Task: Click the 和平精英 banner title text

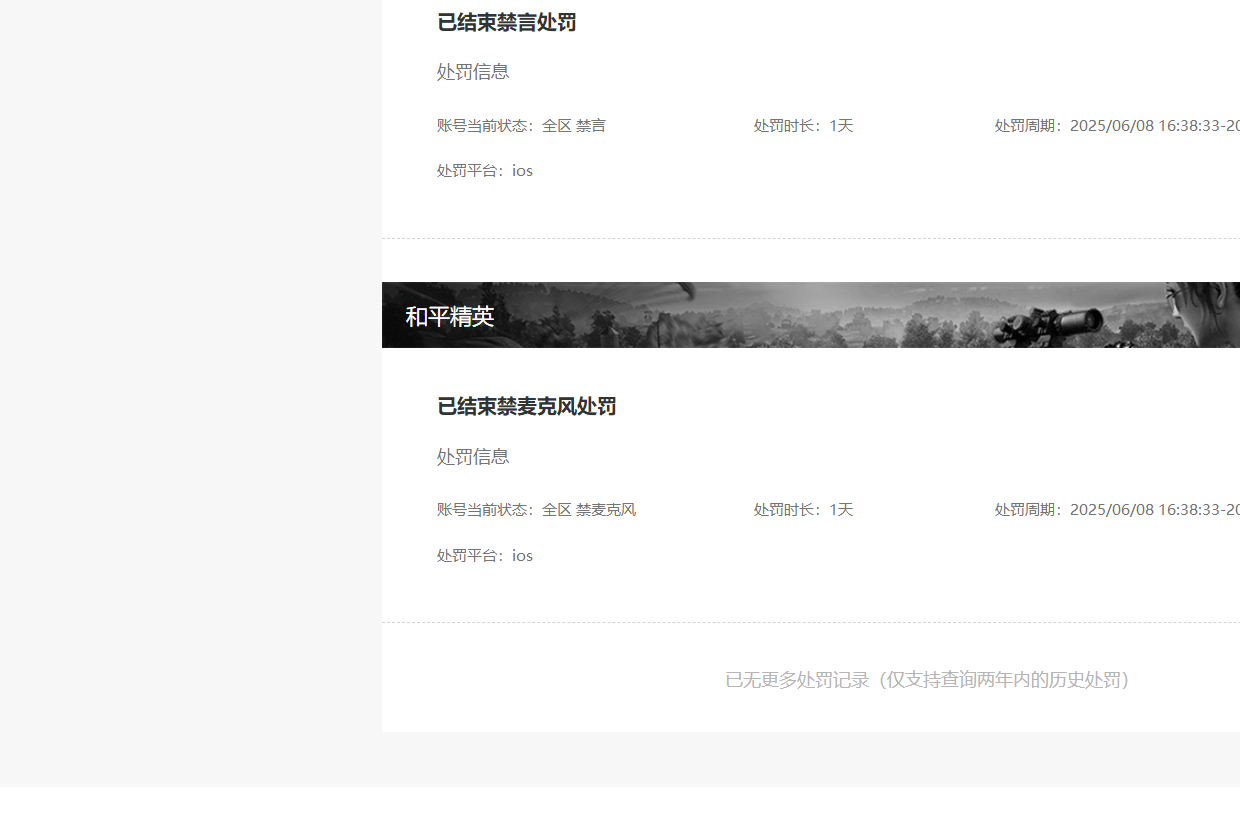Action: 450,317
